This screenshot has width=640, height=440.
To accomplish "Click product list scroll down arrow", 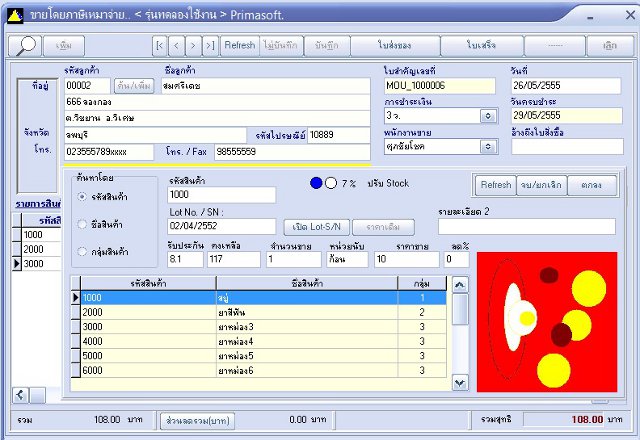I will [x=460, y=383].
